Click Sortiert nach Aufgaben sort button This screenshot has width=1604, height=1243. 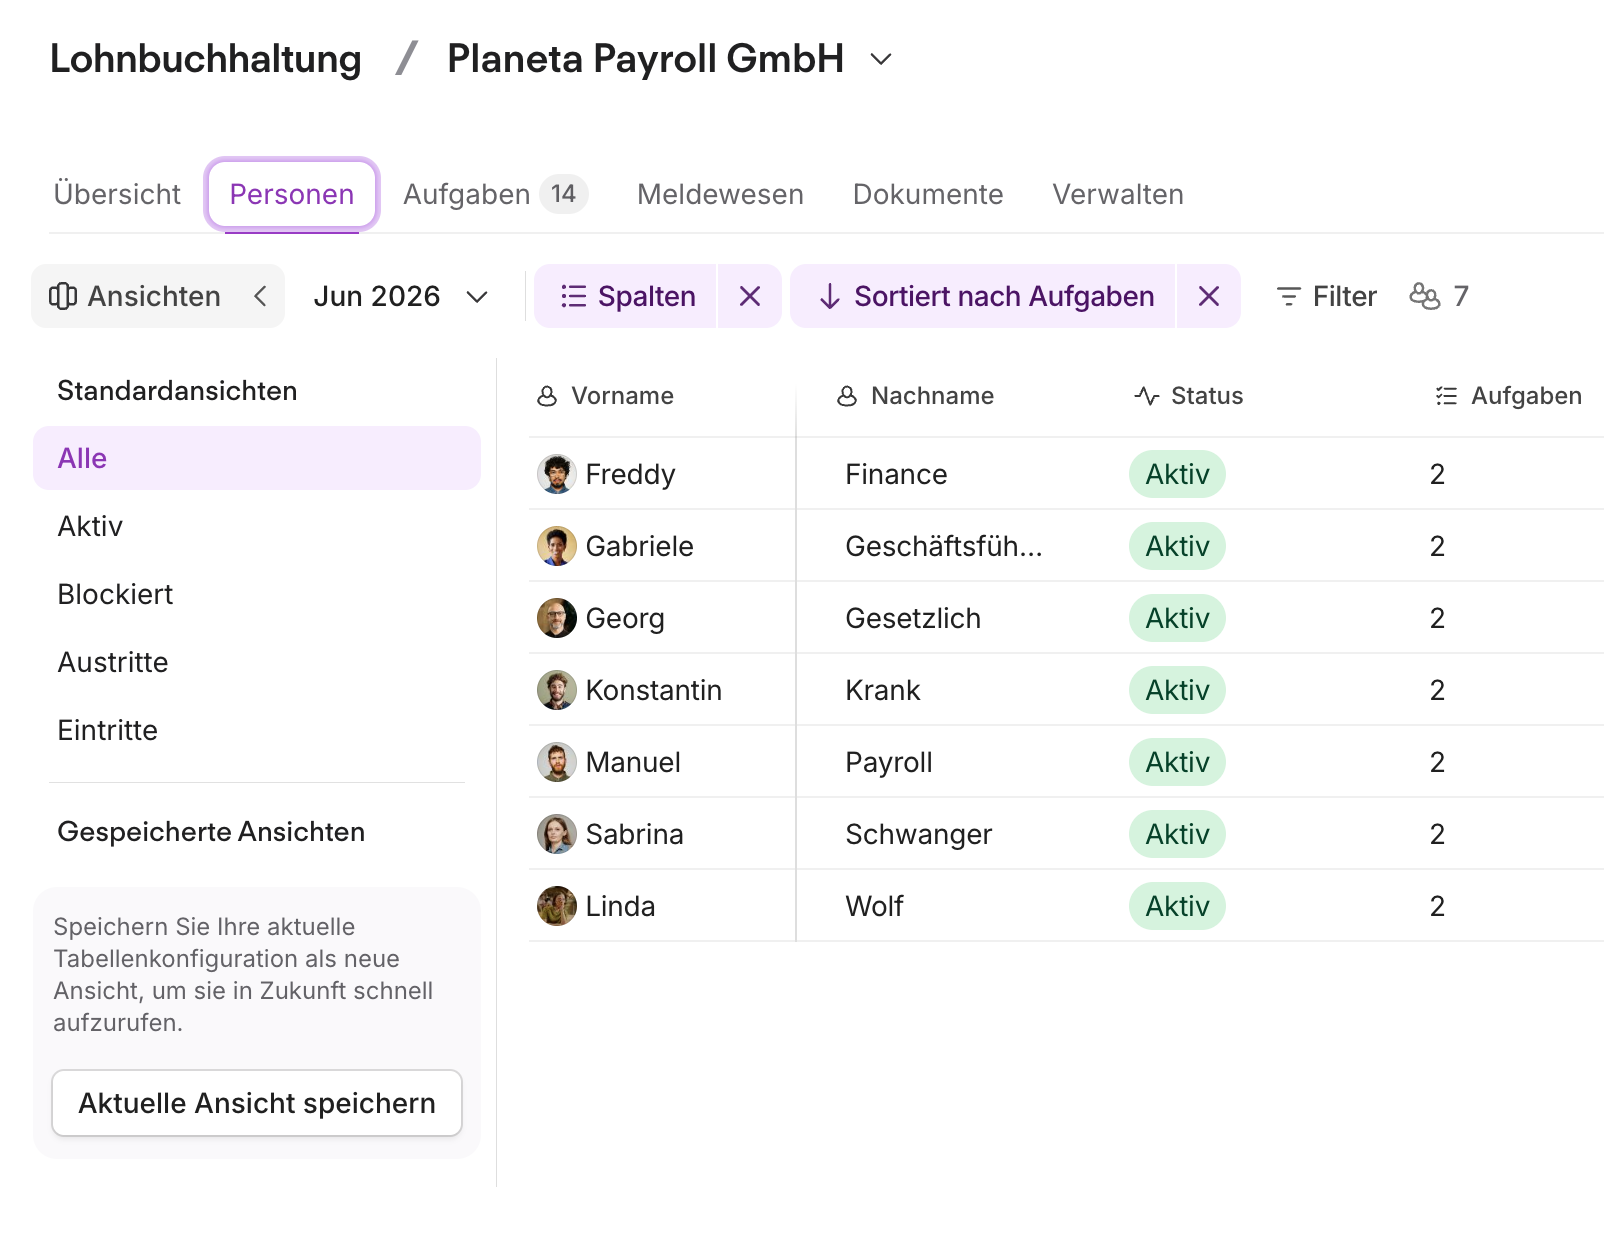point(984,296)
